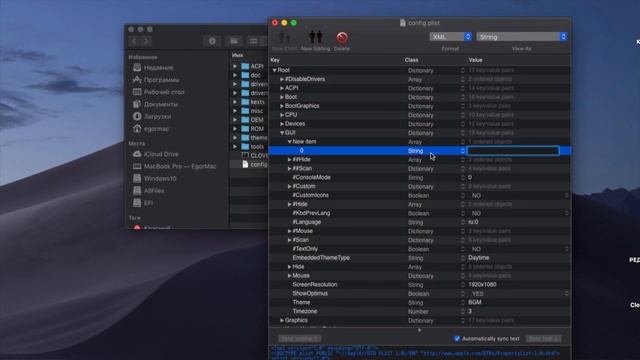This screenshot has height=360, width=640.
Task: Open #TextOnly NO value popup
Action: [x=567, y=249]
